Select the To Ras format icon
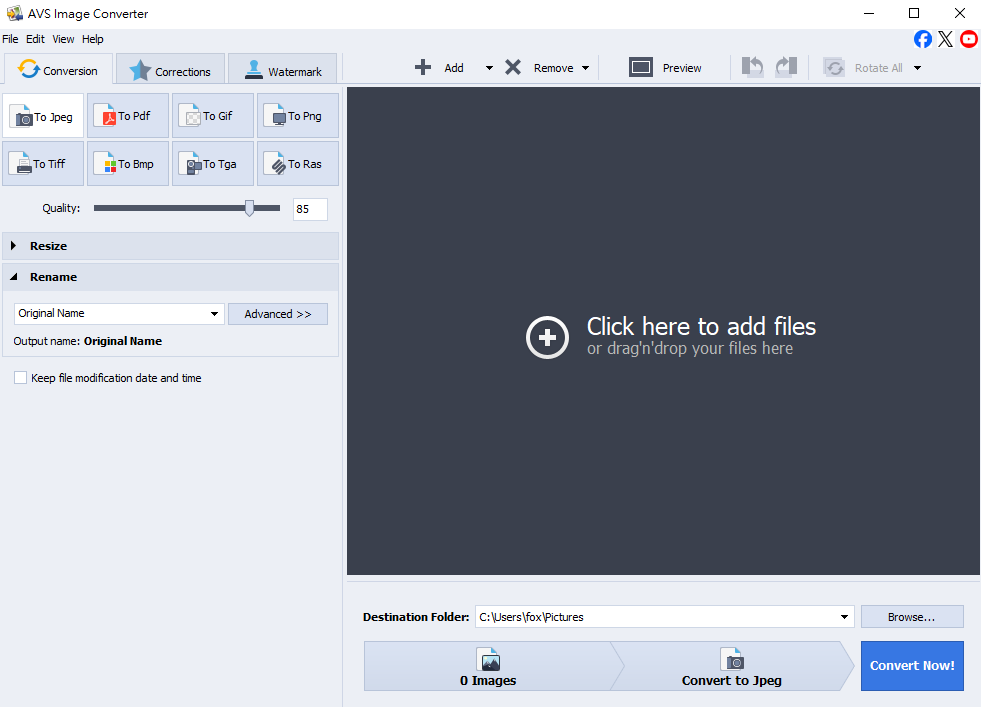The height and width of the screenshot is (707, 981). click(x=297, y=164)
